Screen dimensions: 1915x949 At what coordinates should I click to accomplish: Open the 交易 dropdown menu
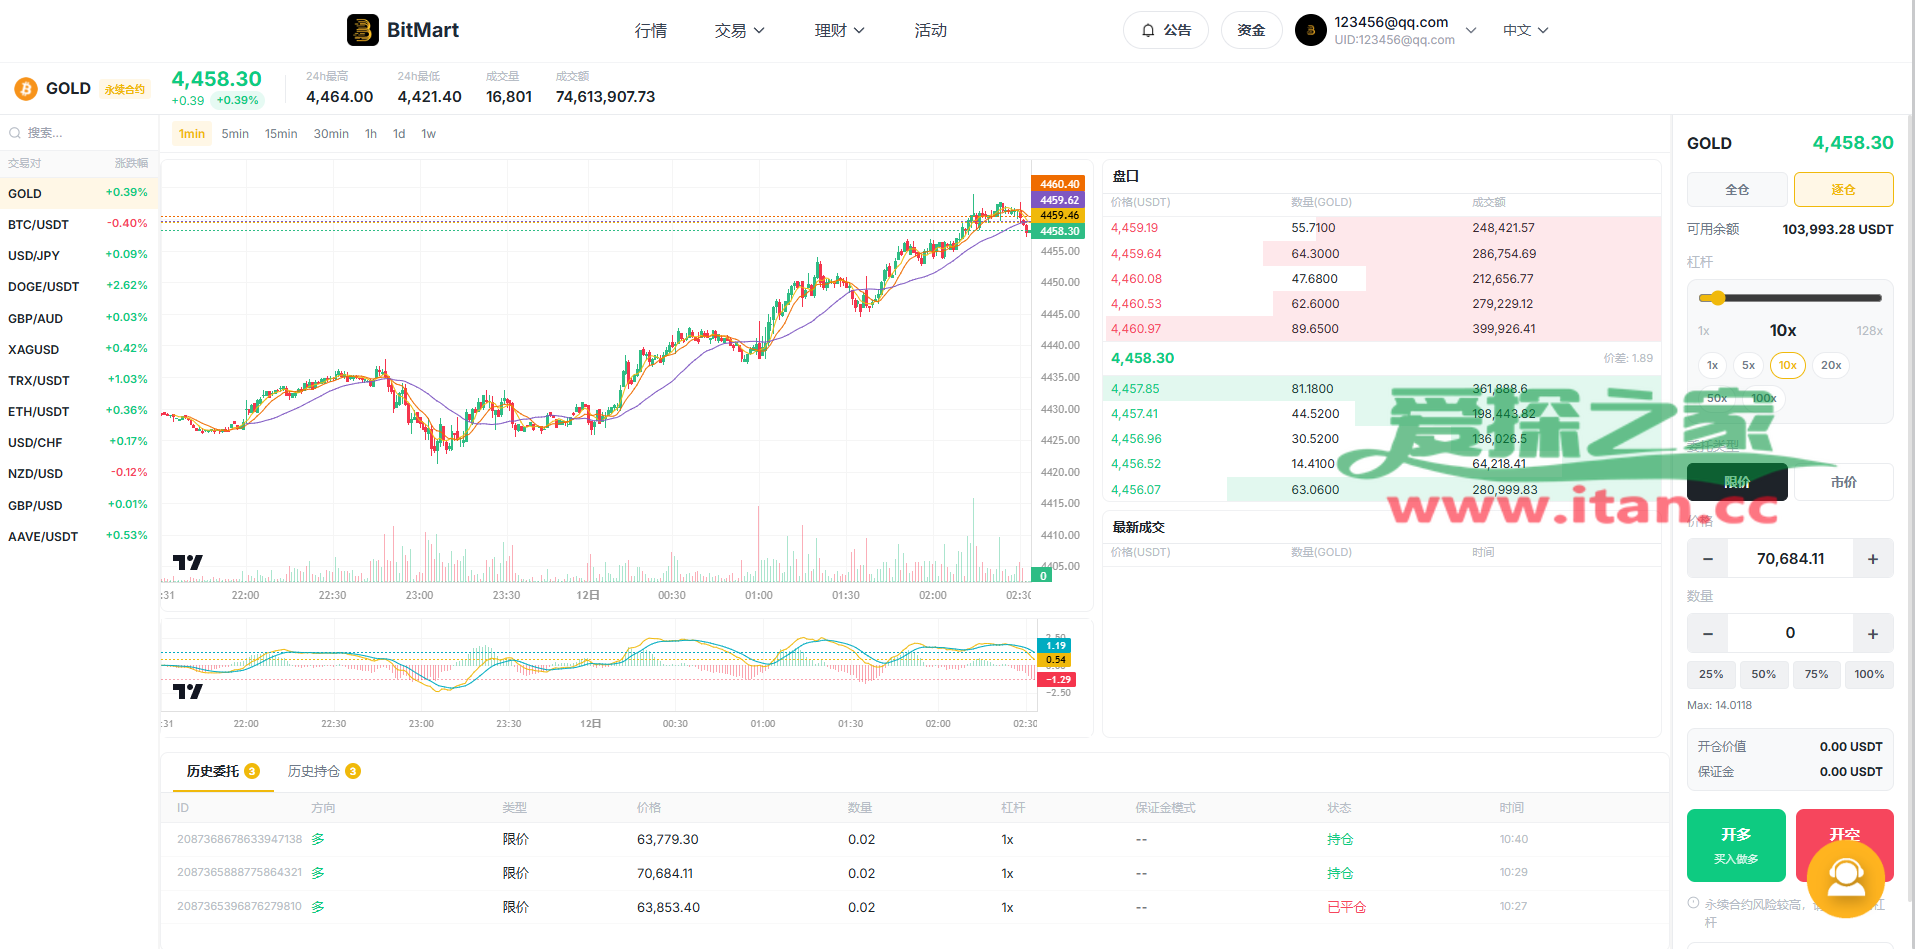pyautogui.click(x=740, y=31)
